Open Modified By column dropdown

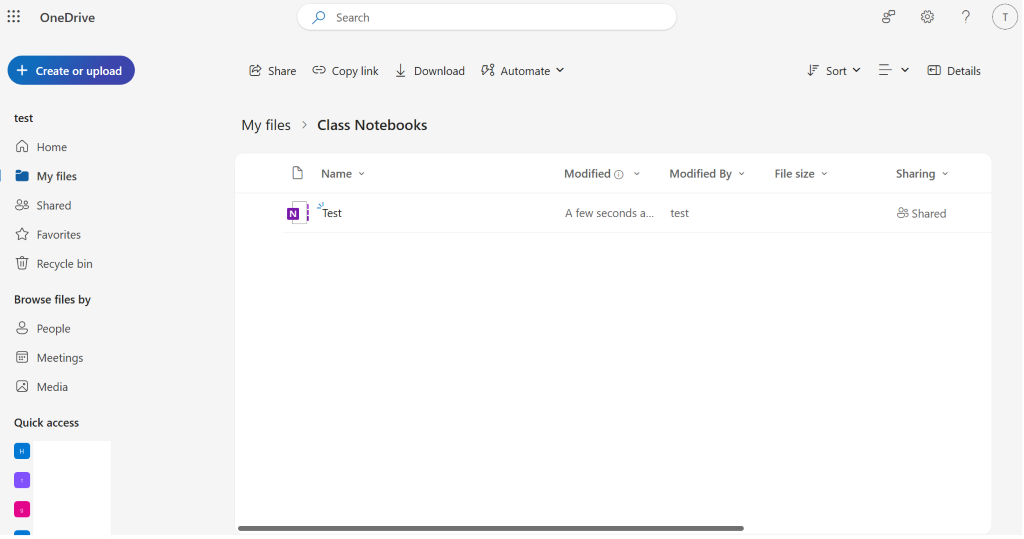tap(707, 174)
